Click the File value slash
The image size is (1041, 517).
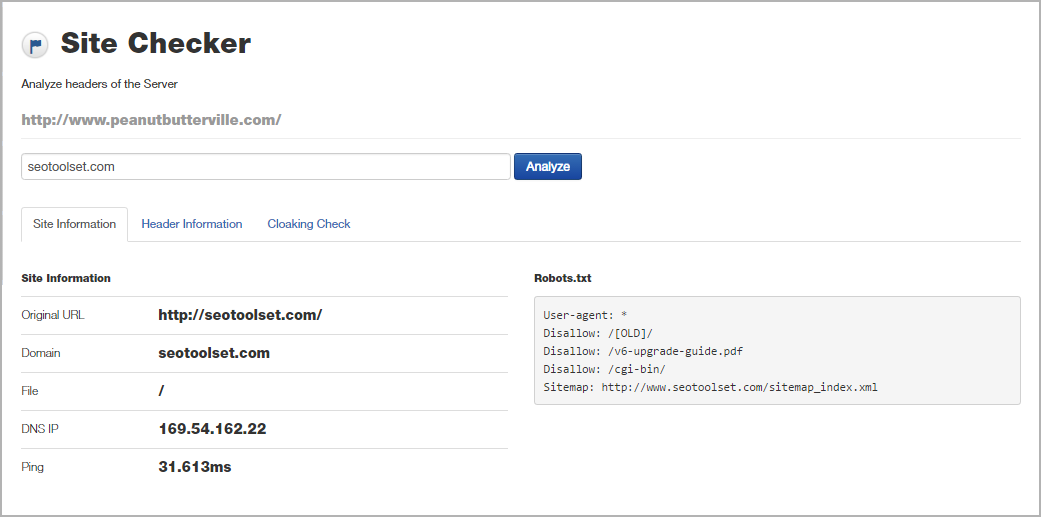point(161,391)
